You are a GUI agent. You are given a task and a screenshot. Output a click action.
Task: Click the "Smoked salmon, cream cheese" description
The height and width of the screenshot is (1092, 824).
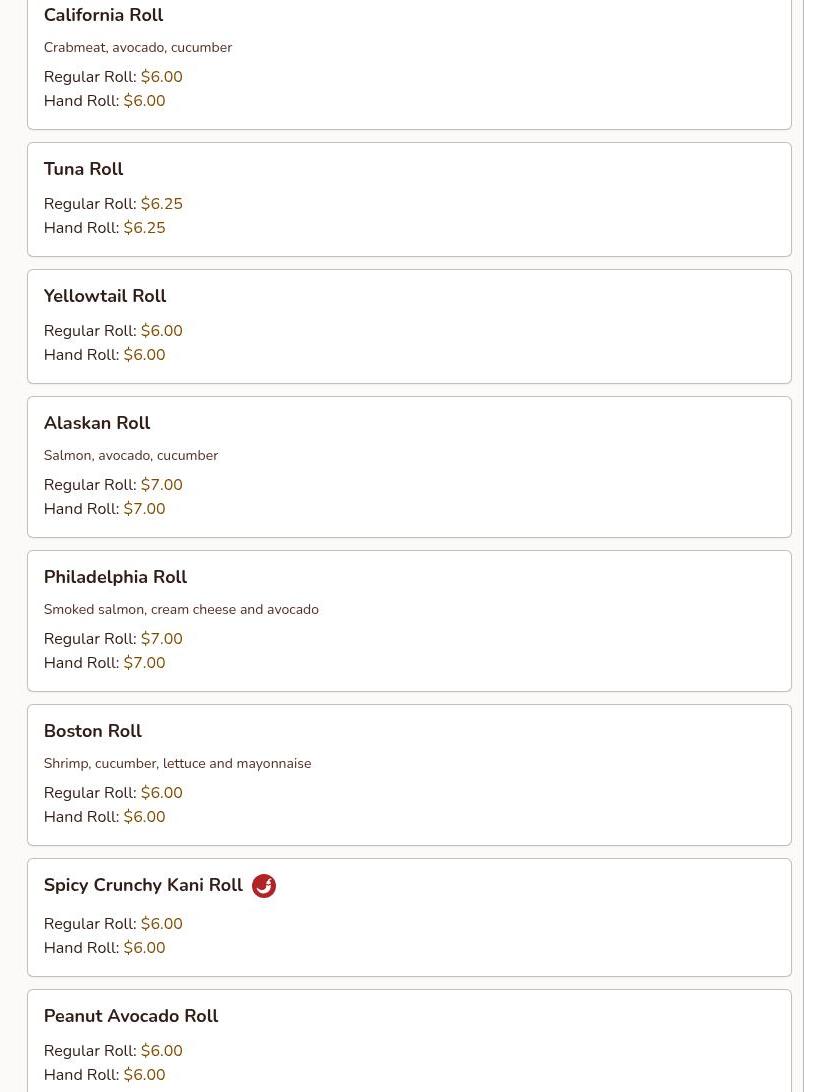coord(181,609)
